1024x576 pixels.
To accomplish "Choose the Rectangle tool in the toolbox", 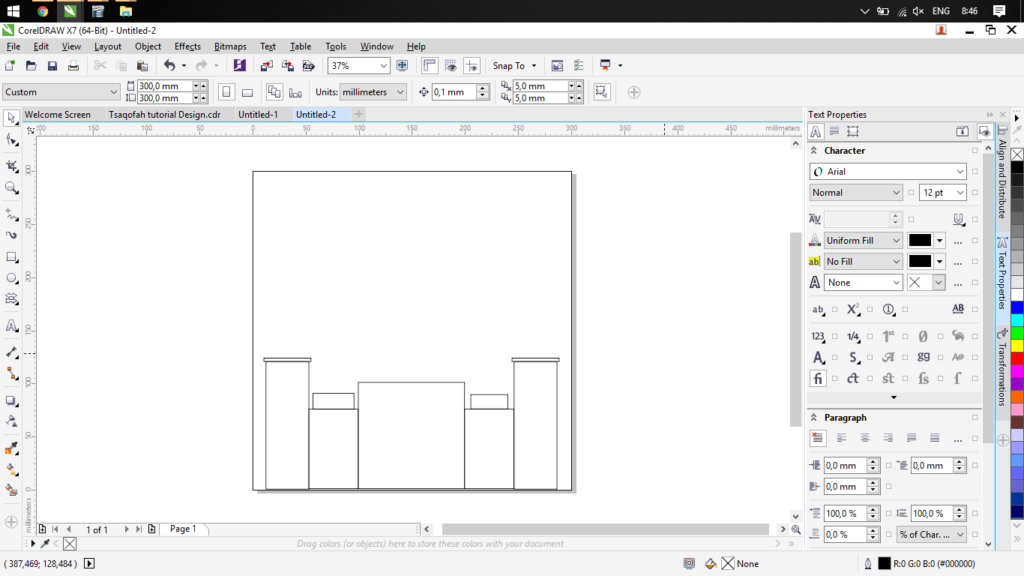I will coord(12,257).
